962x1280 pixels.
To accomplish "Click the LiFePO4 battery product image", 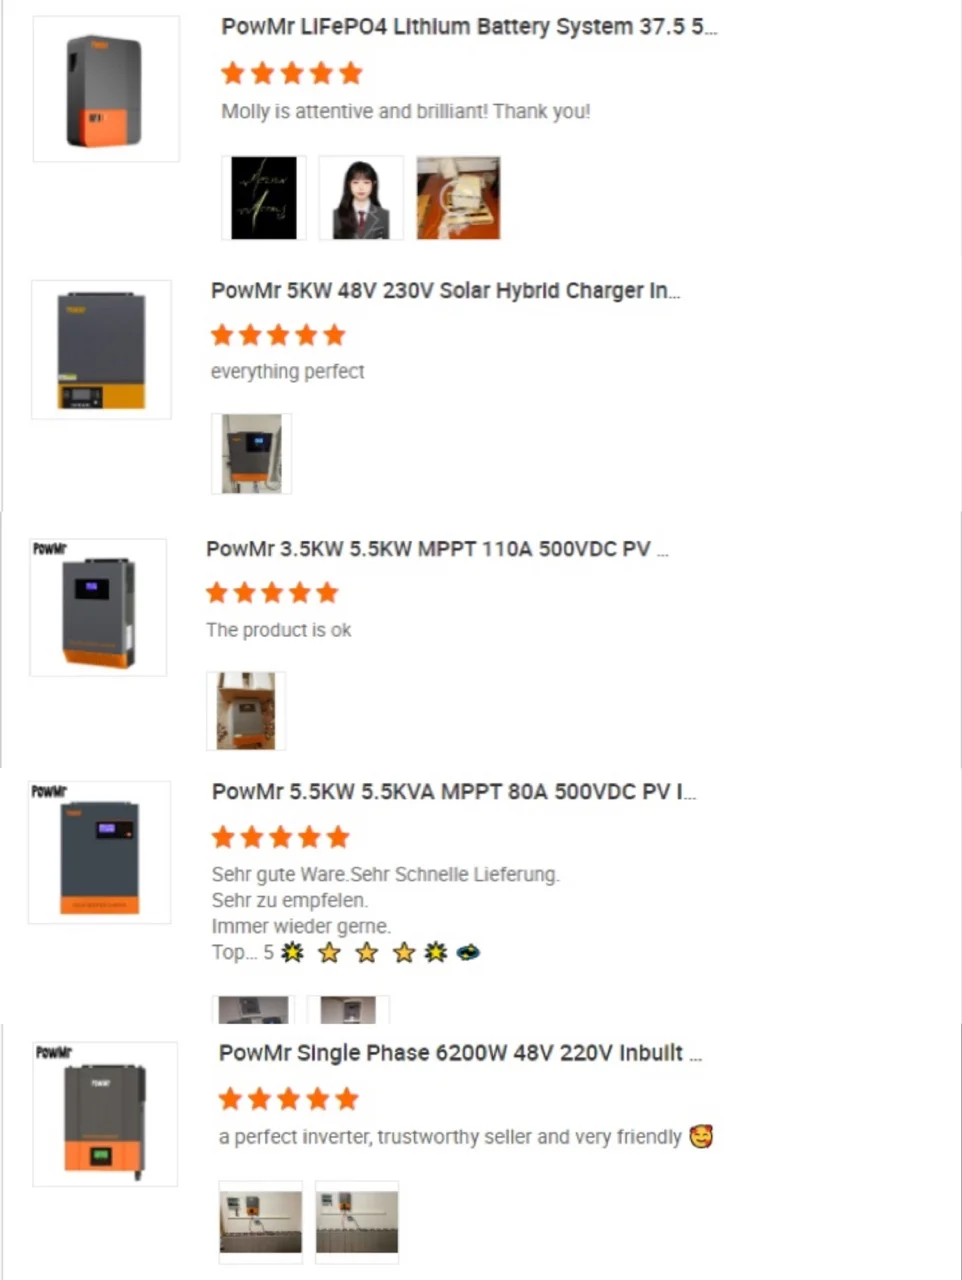I will (106, 89).
